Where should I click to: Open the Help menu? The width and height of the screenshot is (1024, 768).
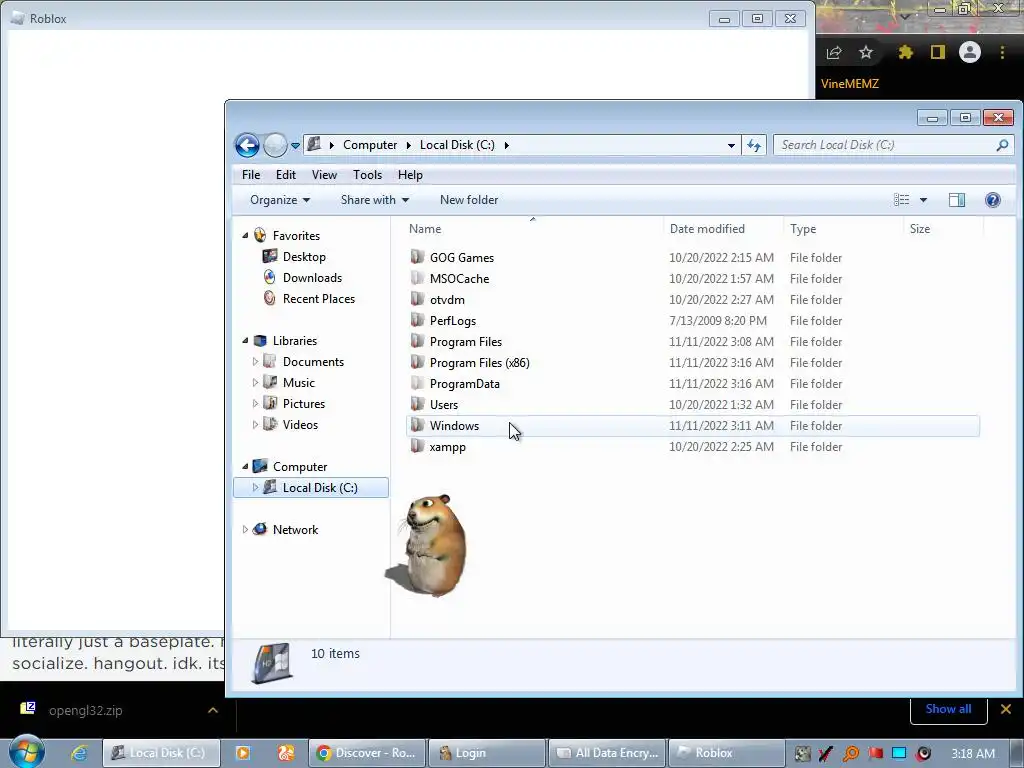coord(410,175)
